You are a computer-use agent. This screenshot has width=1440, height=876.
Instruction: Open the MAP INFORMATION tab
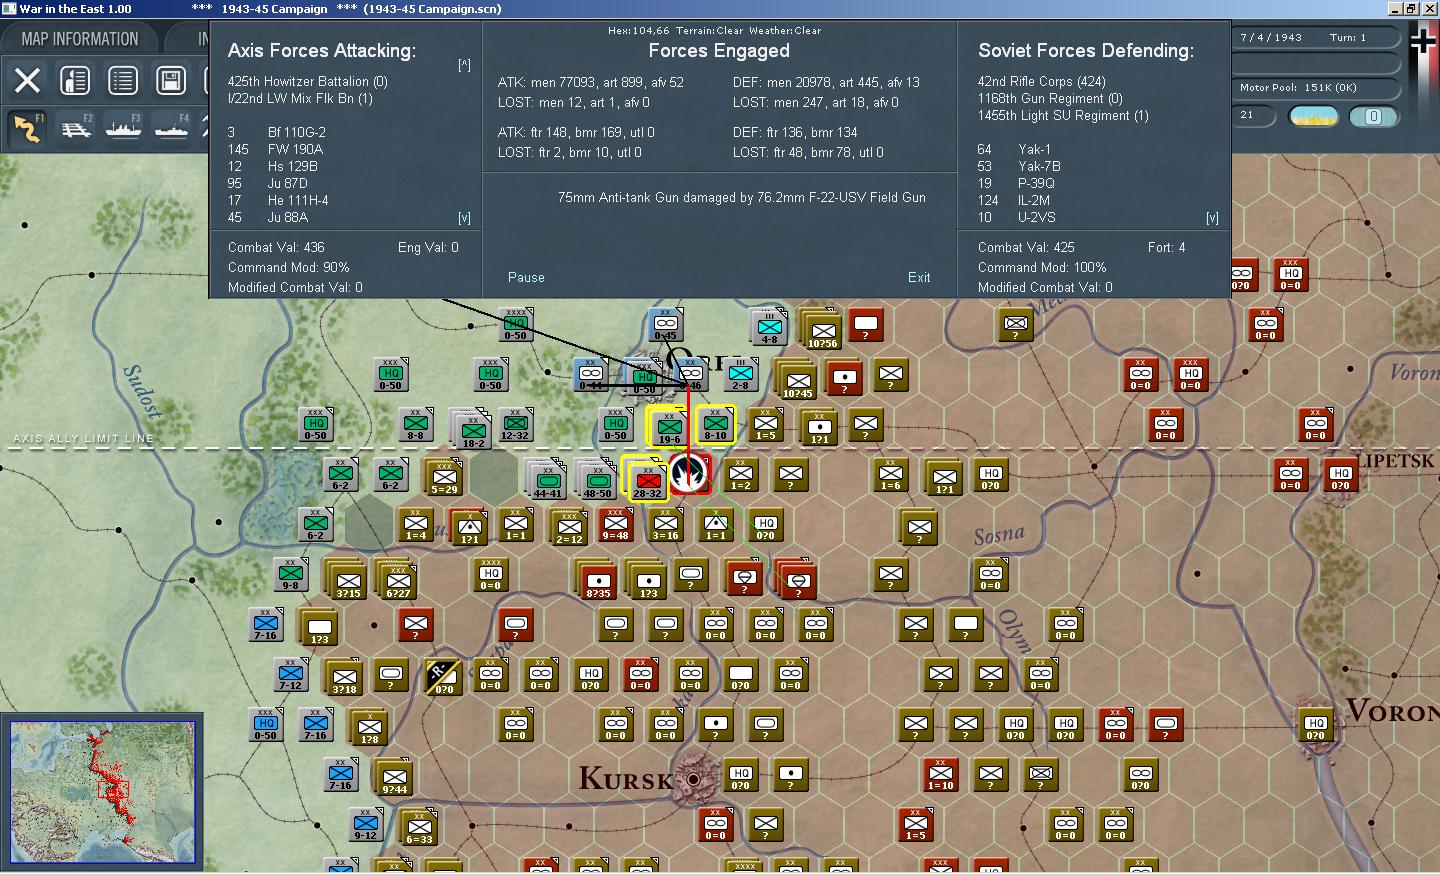(80, 39)
